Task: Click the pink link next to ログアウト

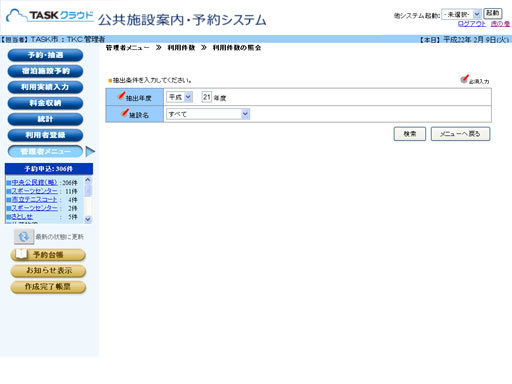Action: point(500,24)
